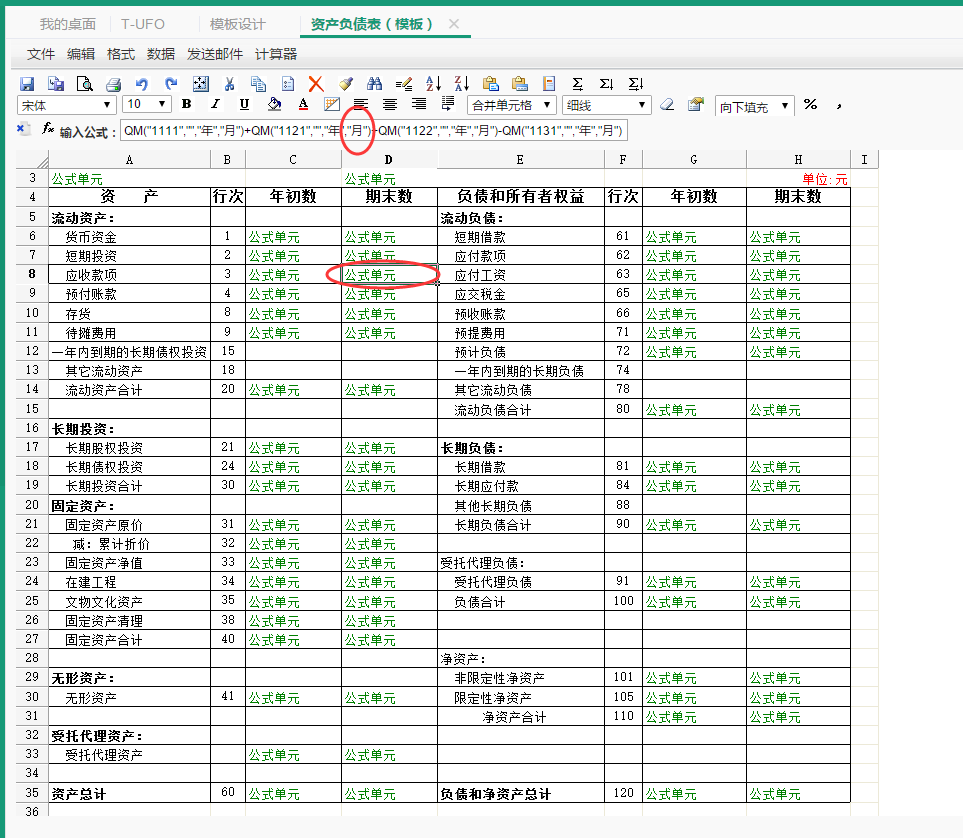Select the 货币资金 cell
Image resolution: width=963 pixels, height=838 pixels.
point(129,237)
